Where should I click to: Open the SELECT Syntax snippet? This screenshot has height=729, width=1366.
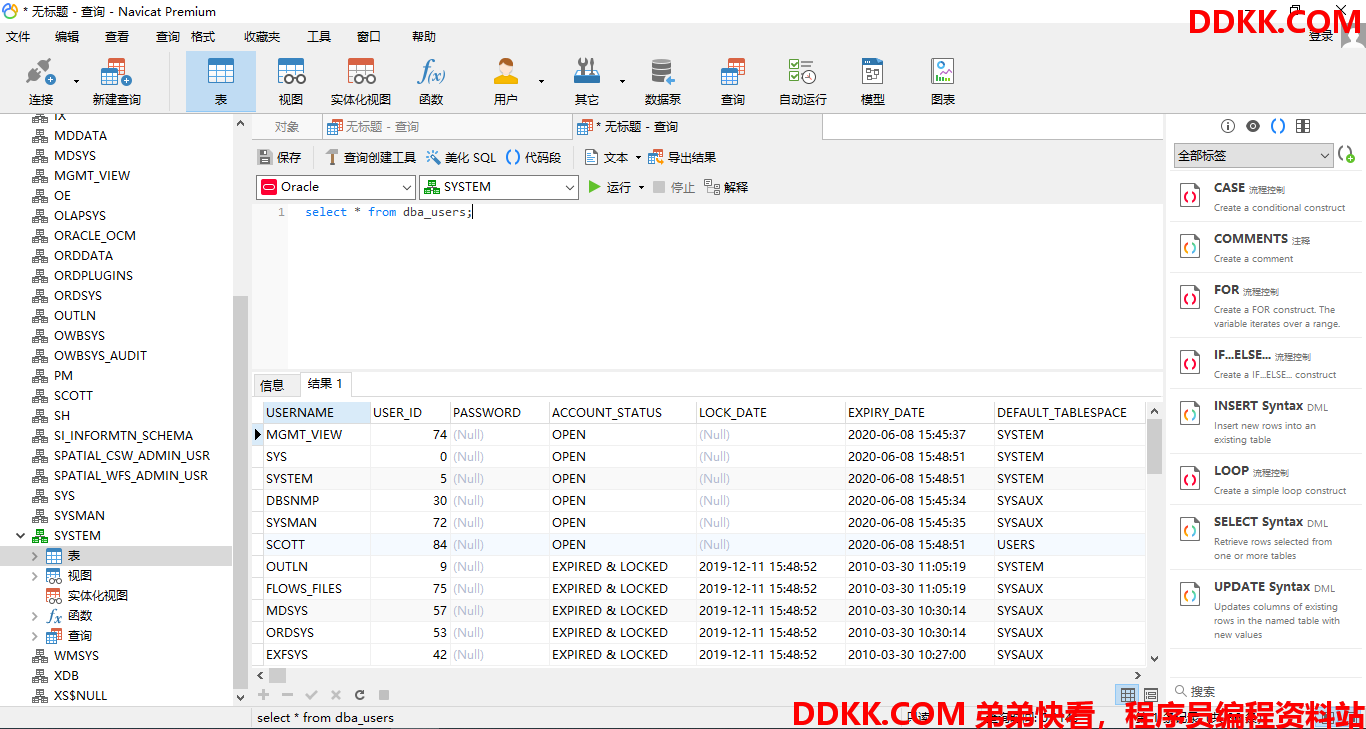(x=1265, y=538)
